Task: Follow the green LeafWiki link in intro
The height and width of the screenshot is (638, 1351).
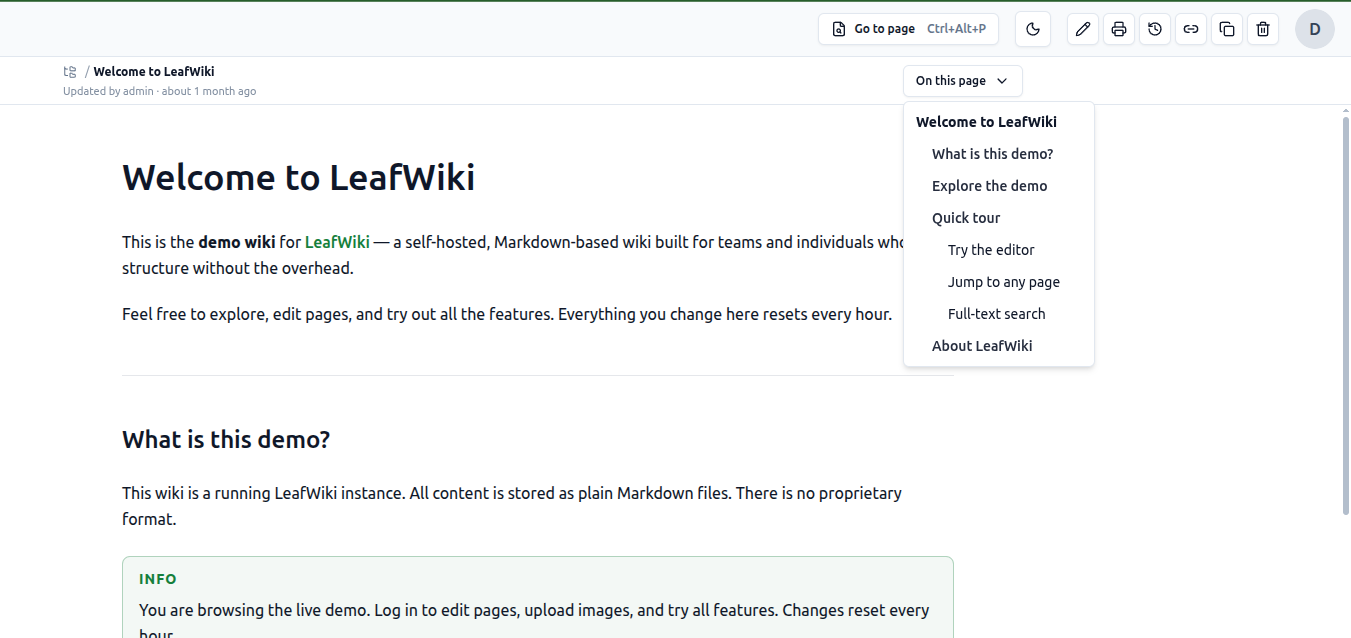Action: (337, 242)
